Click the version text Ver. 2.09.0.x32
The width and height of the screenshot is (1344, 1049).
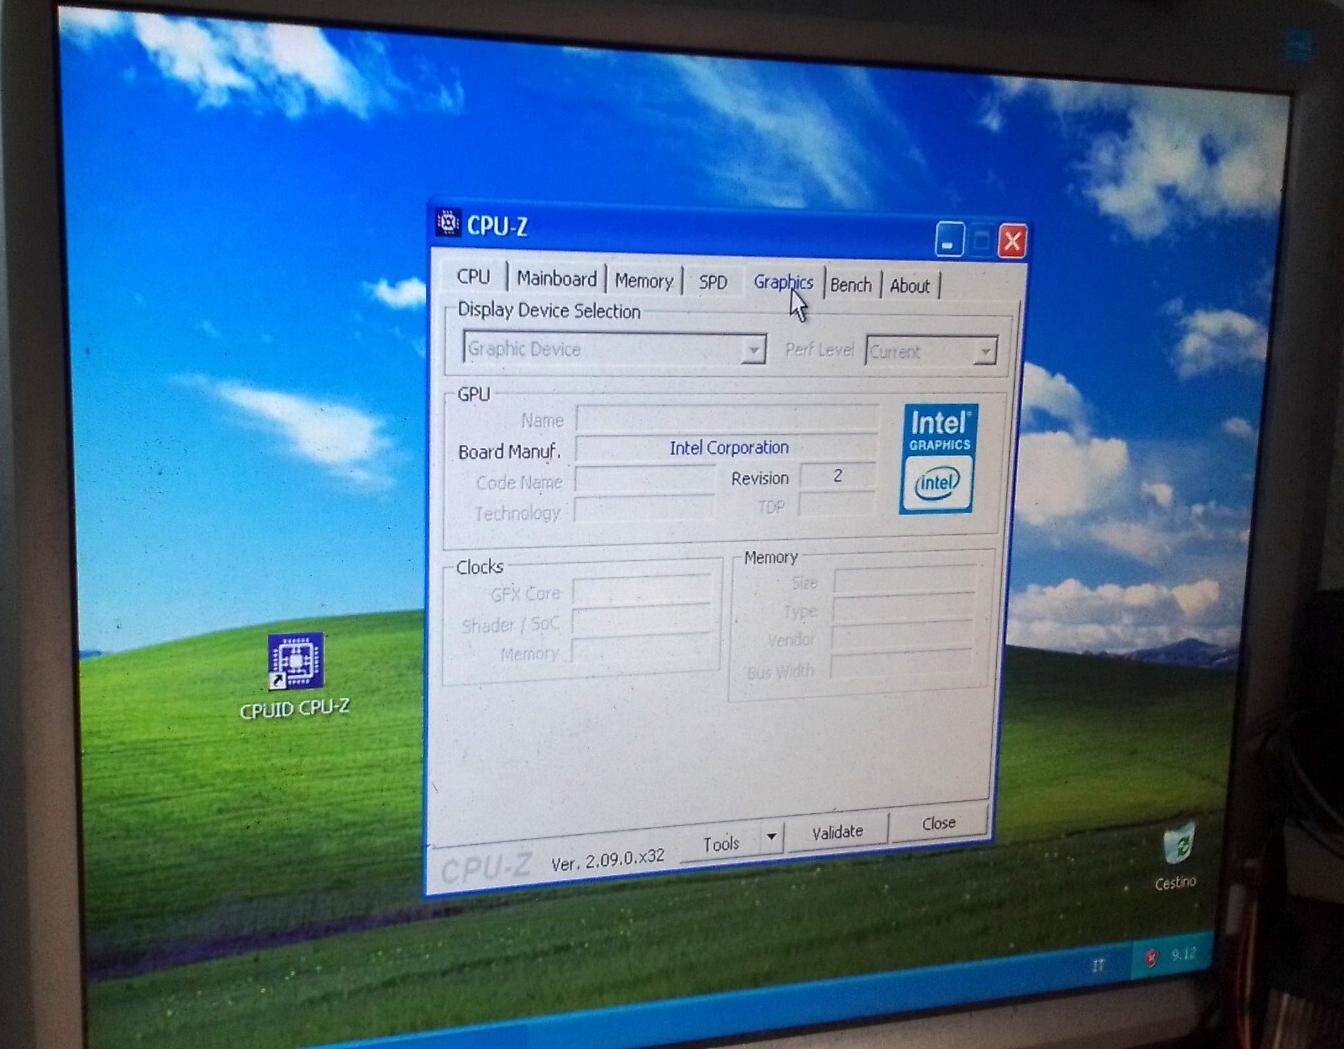[608, 859]
